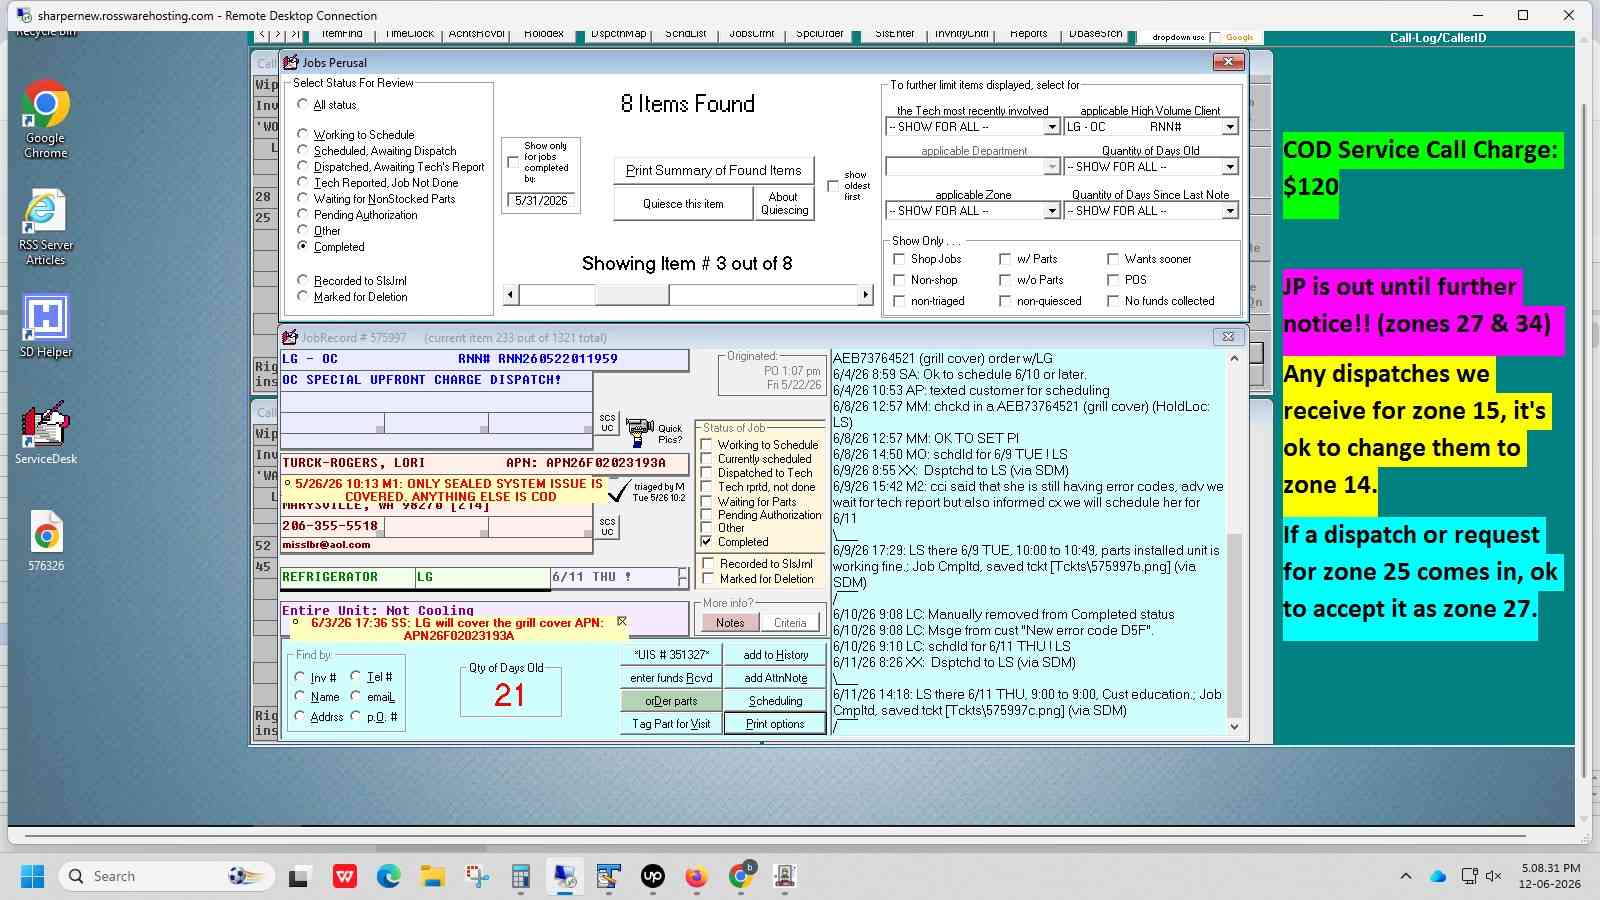Open Firefox from the taskbar

(x=696, y=877)
